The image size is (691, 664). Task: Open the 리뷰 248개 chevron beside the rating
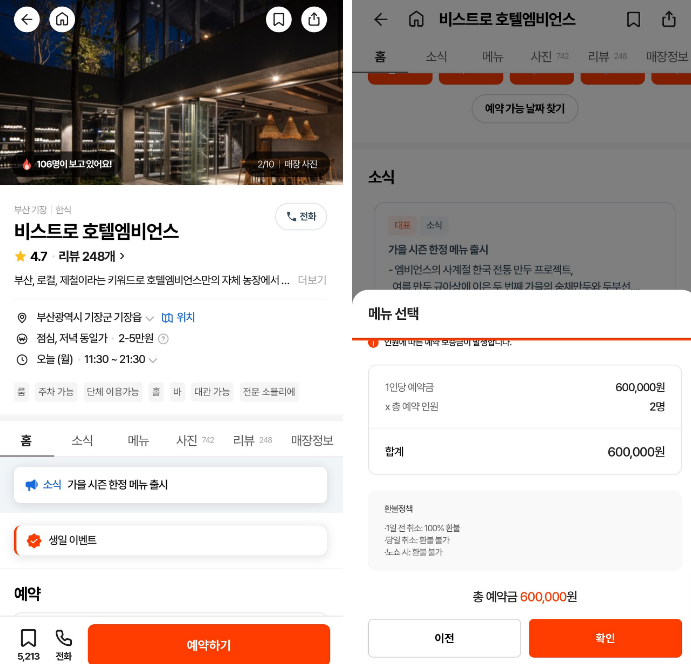(121, 257)
